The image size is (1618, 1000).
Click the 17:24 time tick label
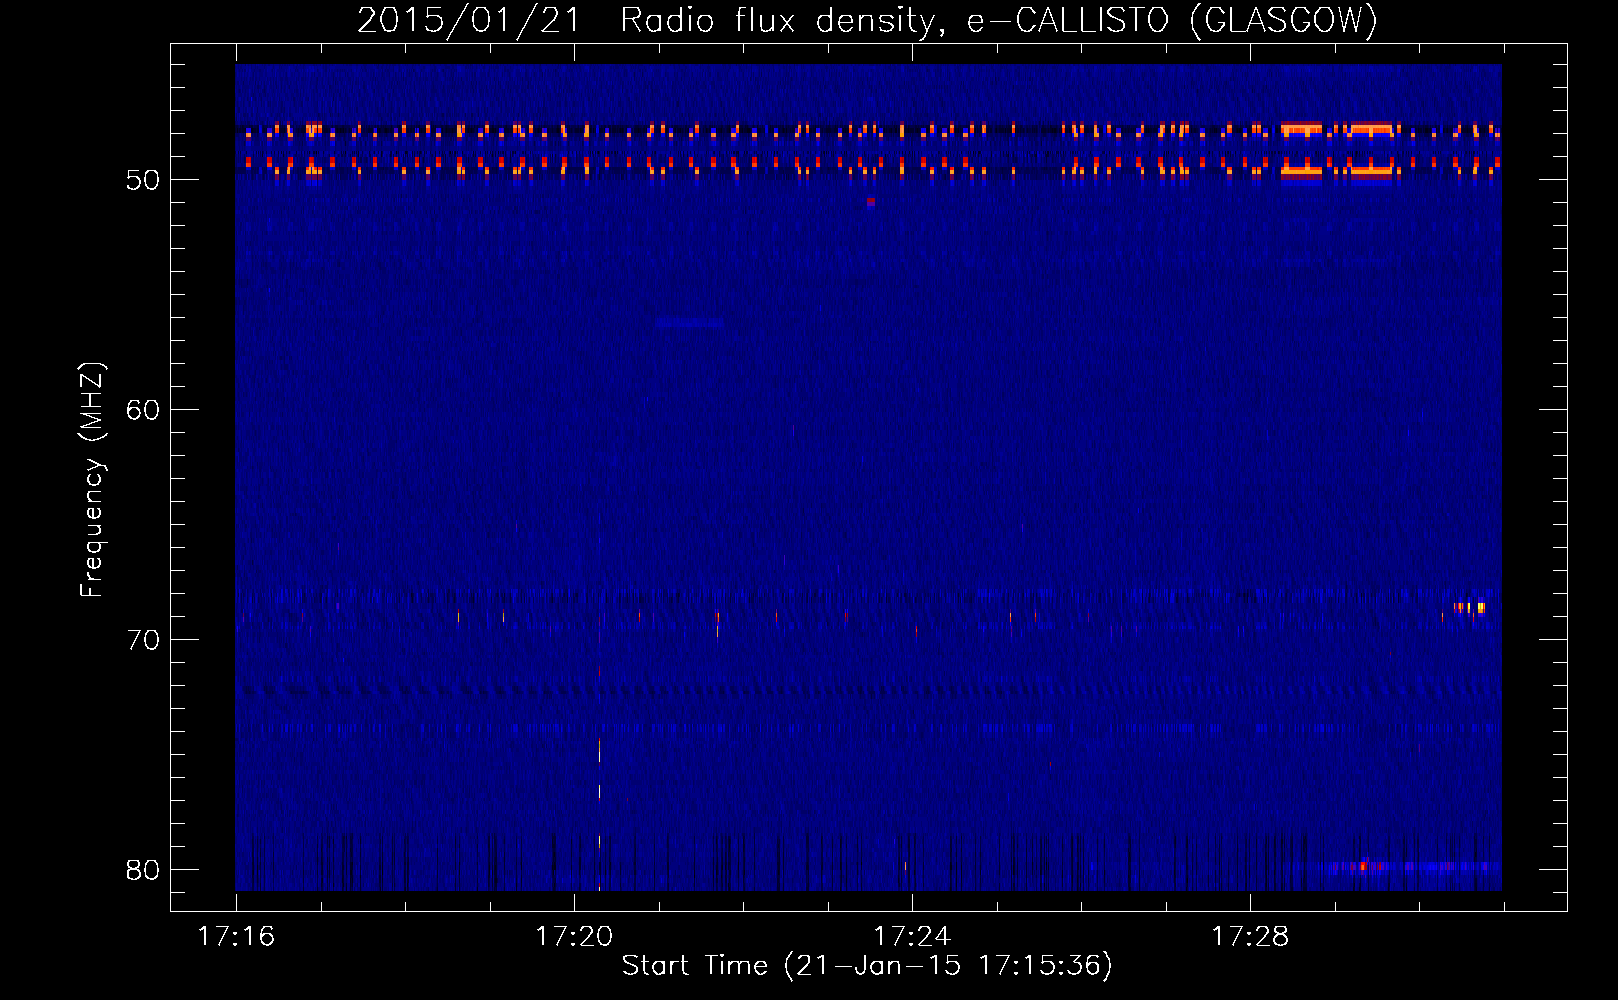912,936
